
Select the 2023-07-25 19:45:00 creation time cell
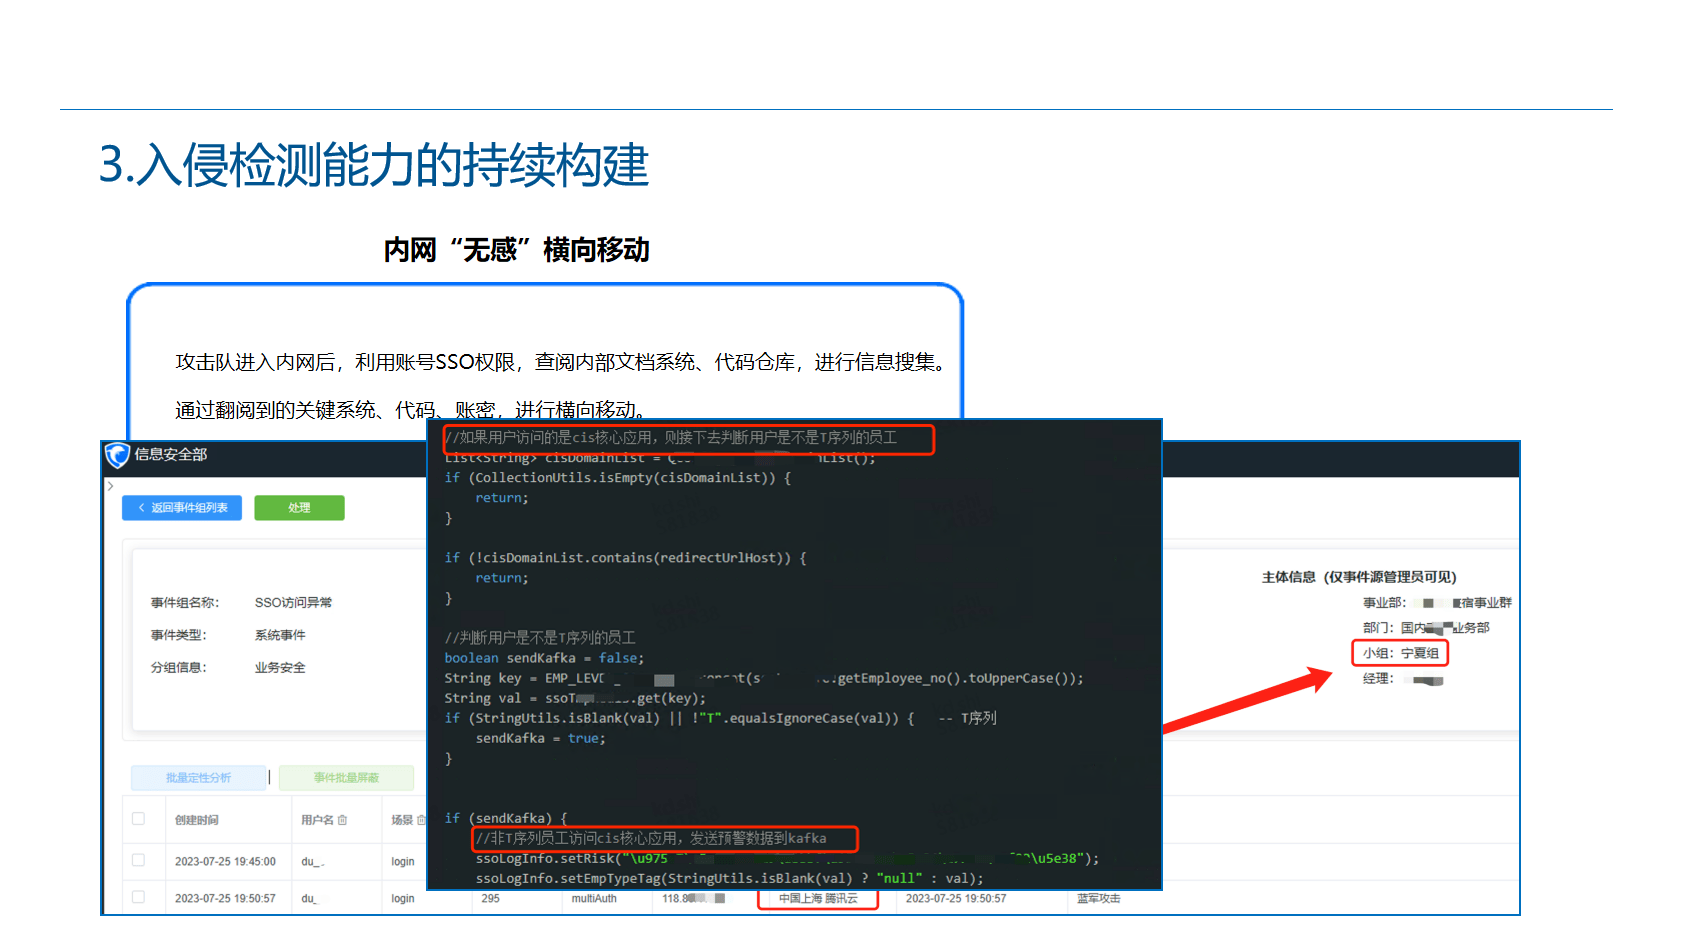(x=225, y=861)
